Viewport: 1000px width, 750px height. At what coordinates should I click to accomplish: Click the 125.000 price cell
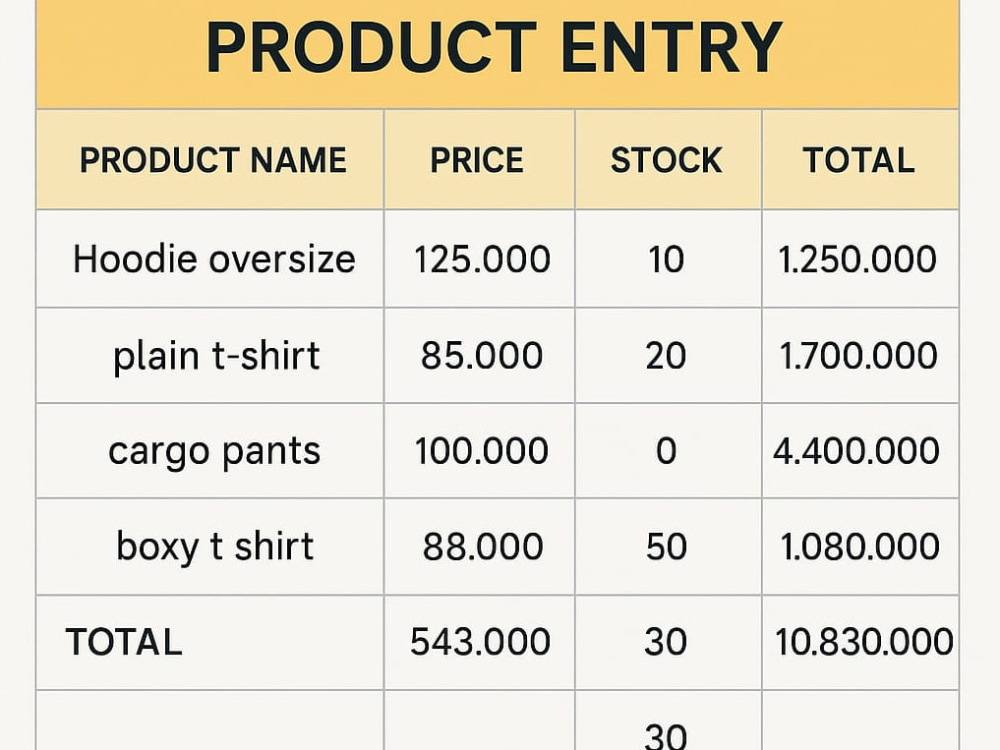point(479,259)
